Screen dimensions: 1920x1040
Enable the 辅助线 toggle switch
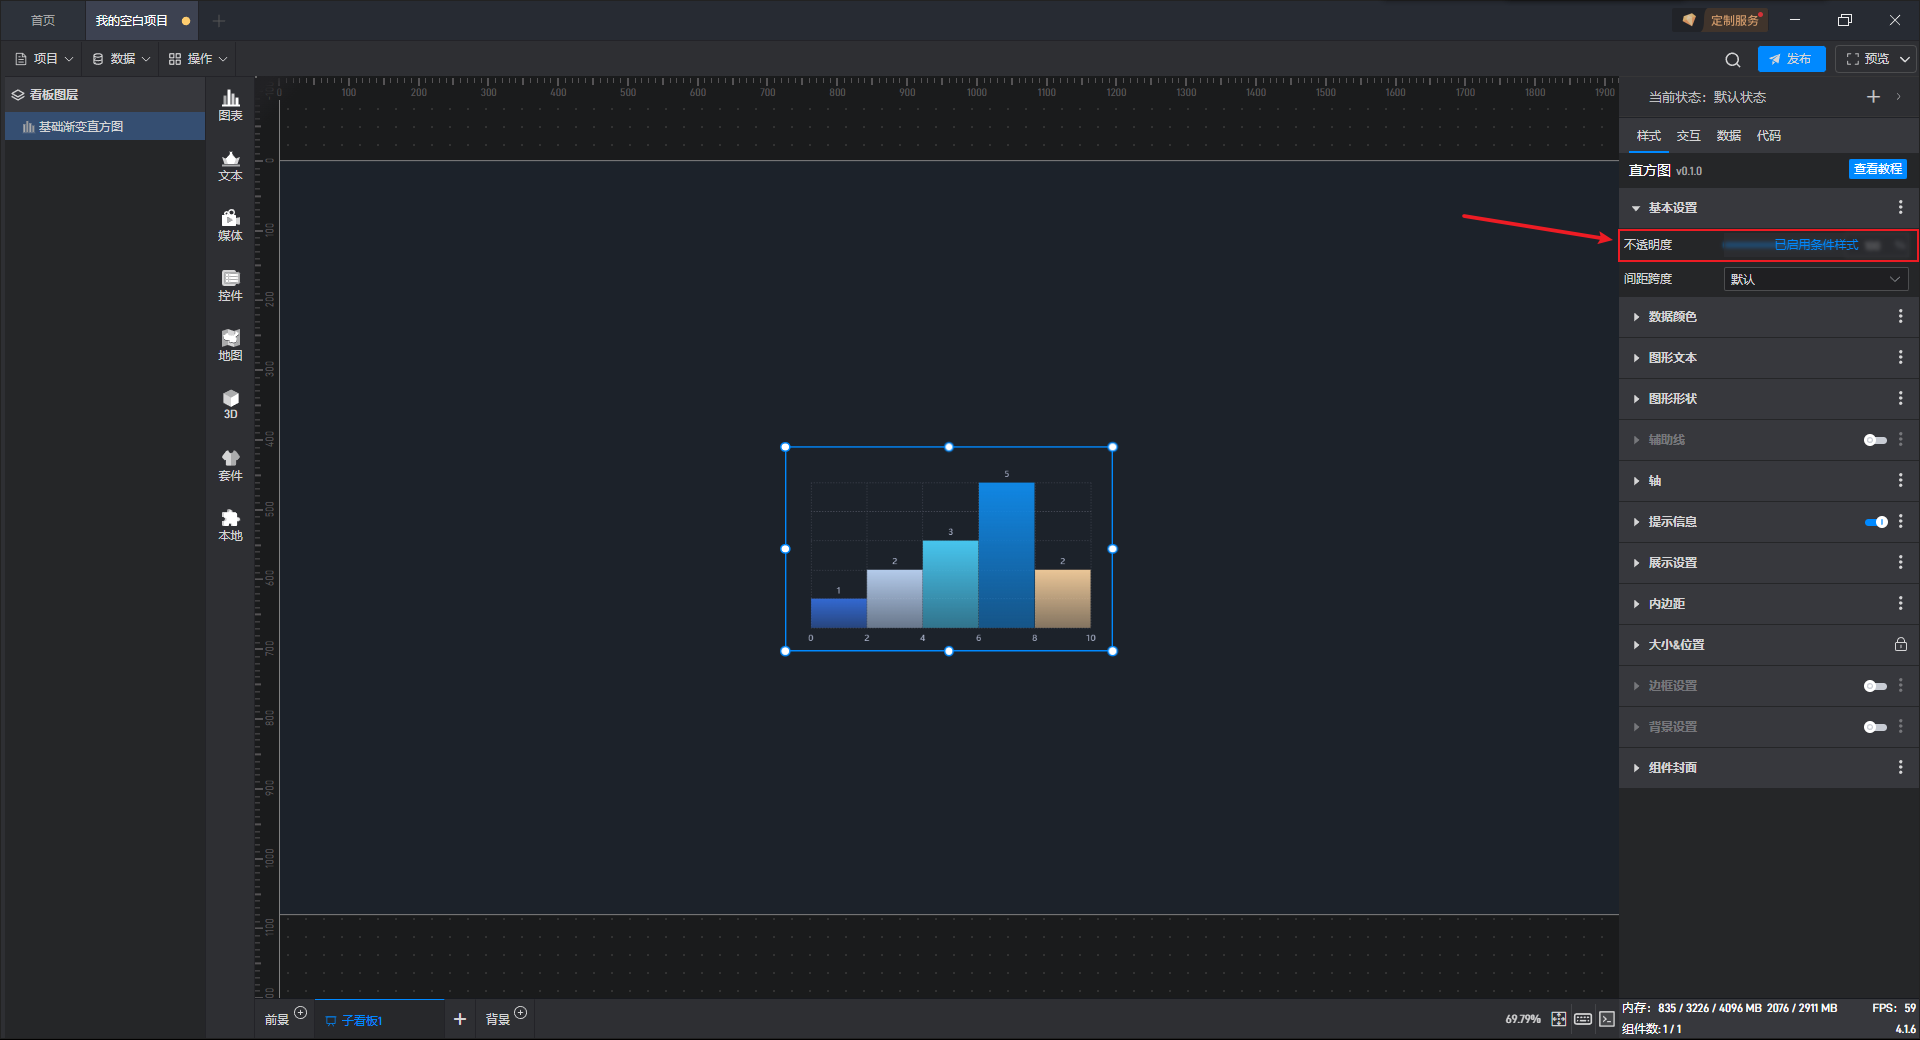tap(1875, 440)
